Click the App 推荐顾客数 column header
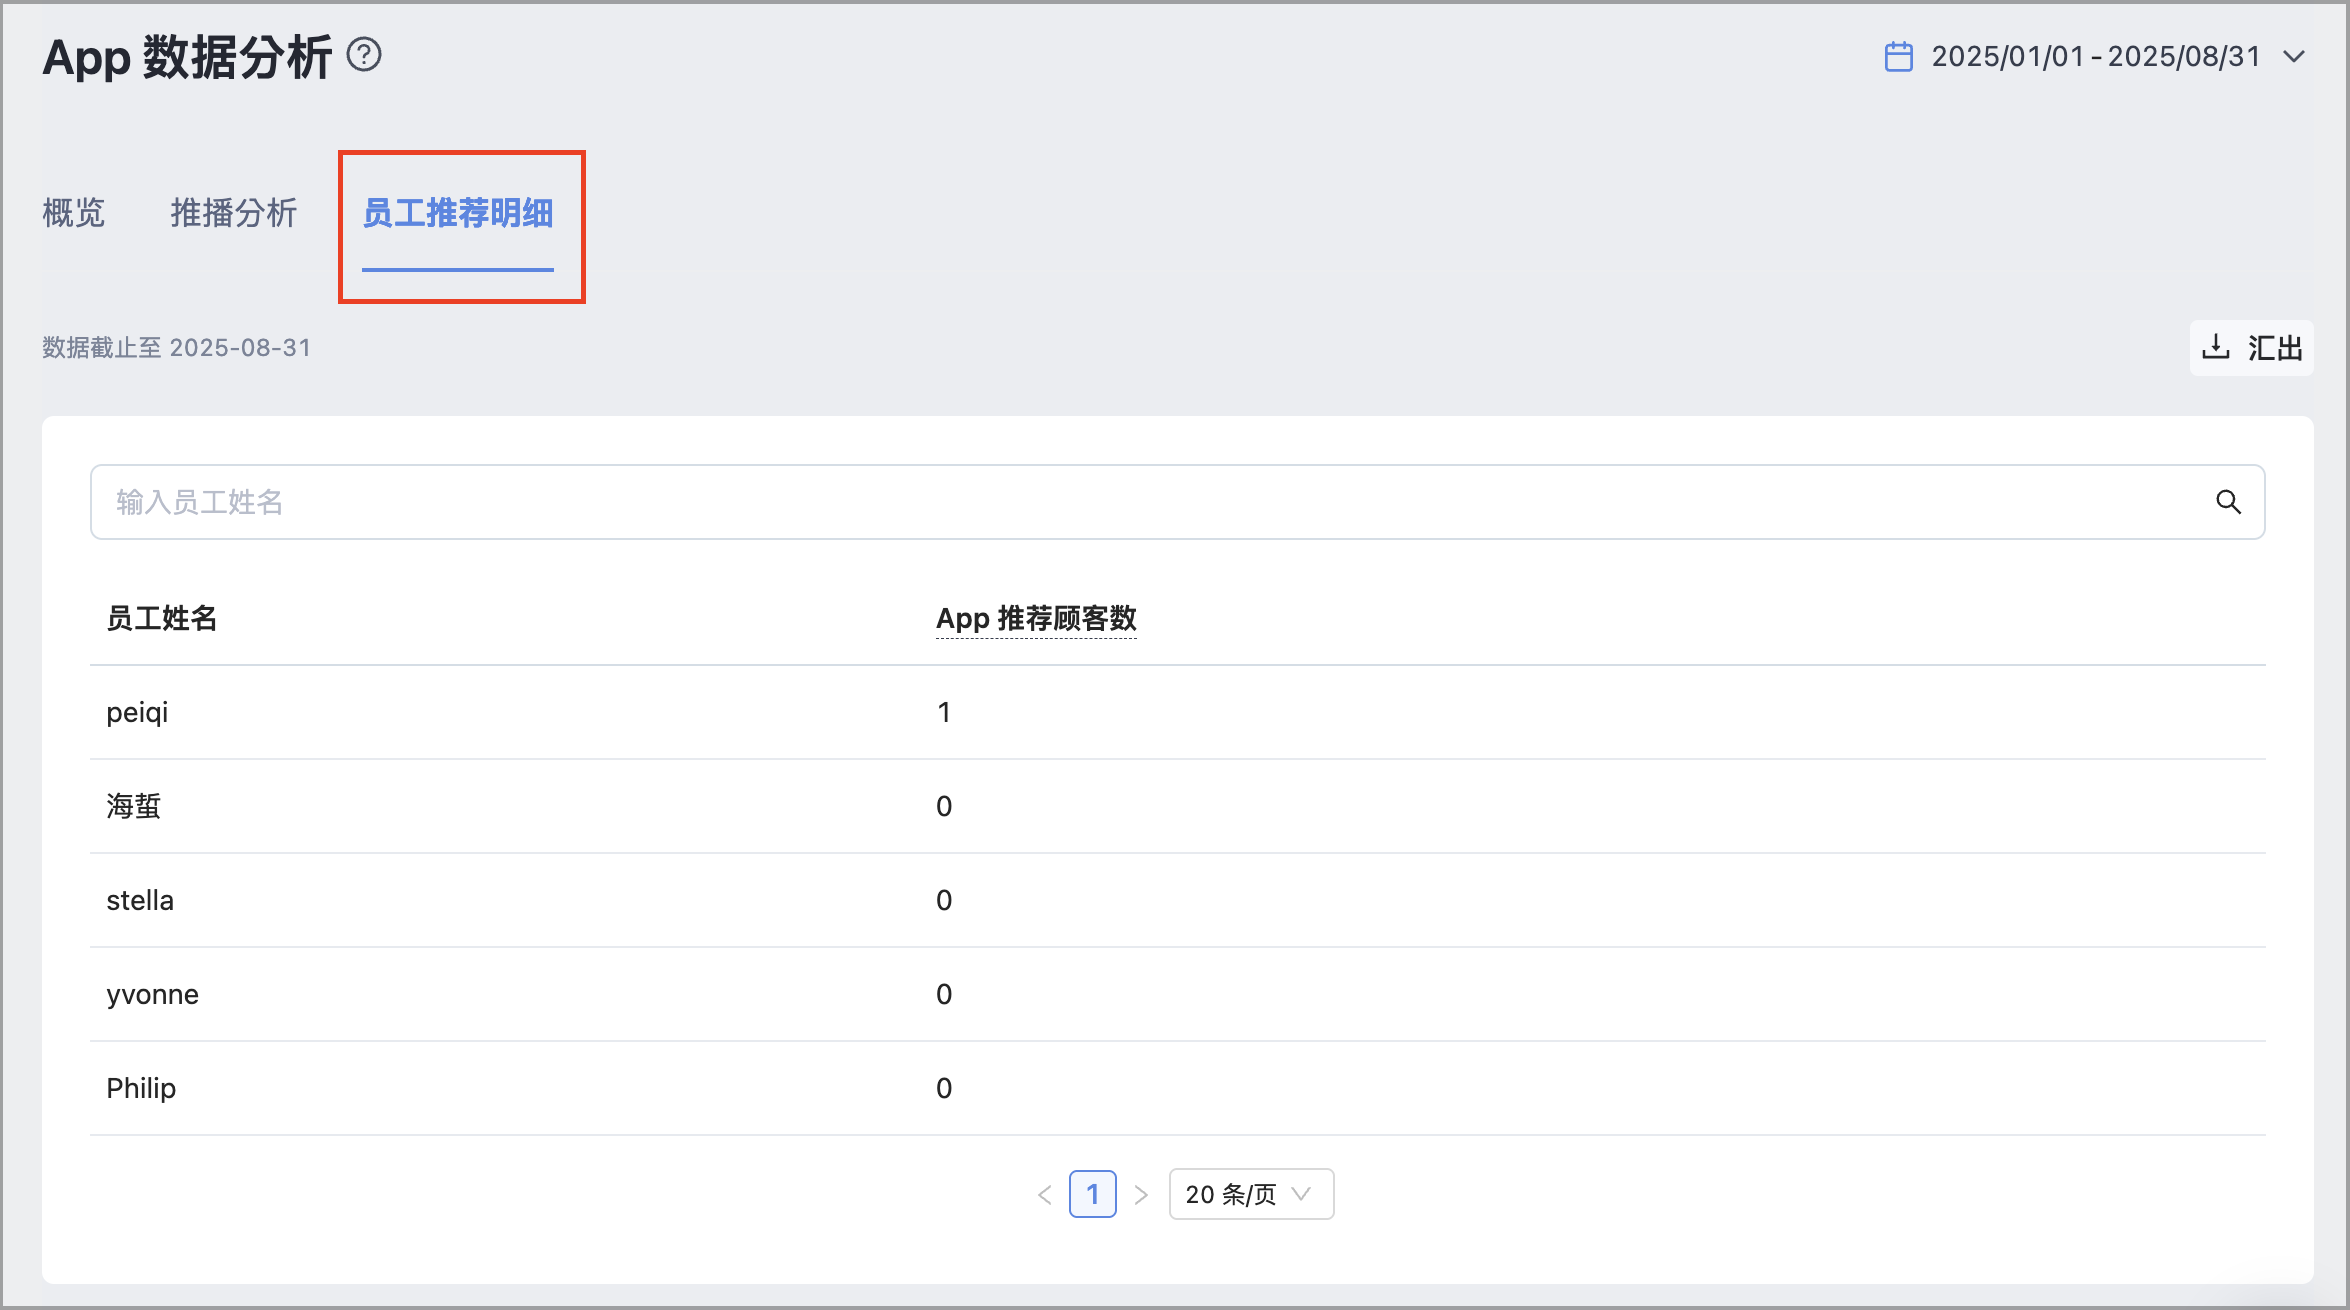The width and height of the screenshot is (2350, 1310). pos(1036,618)
